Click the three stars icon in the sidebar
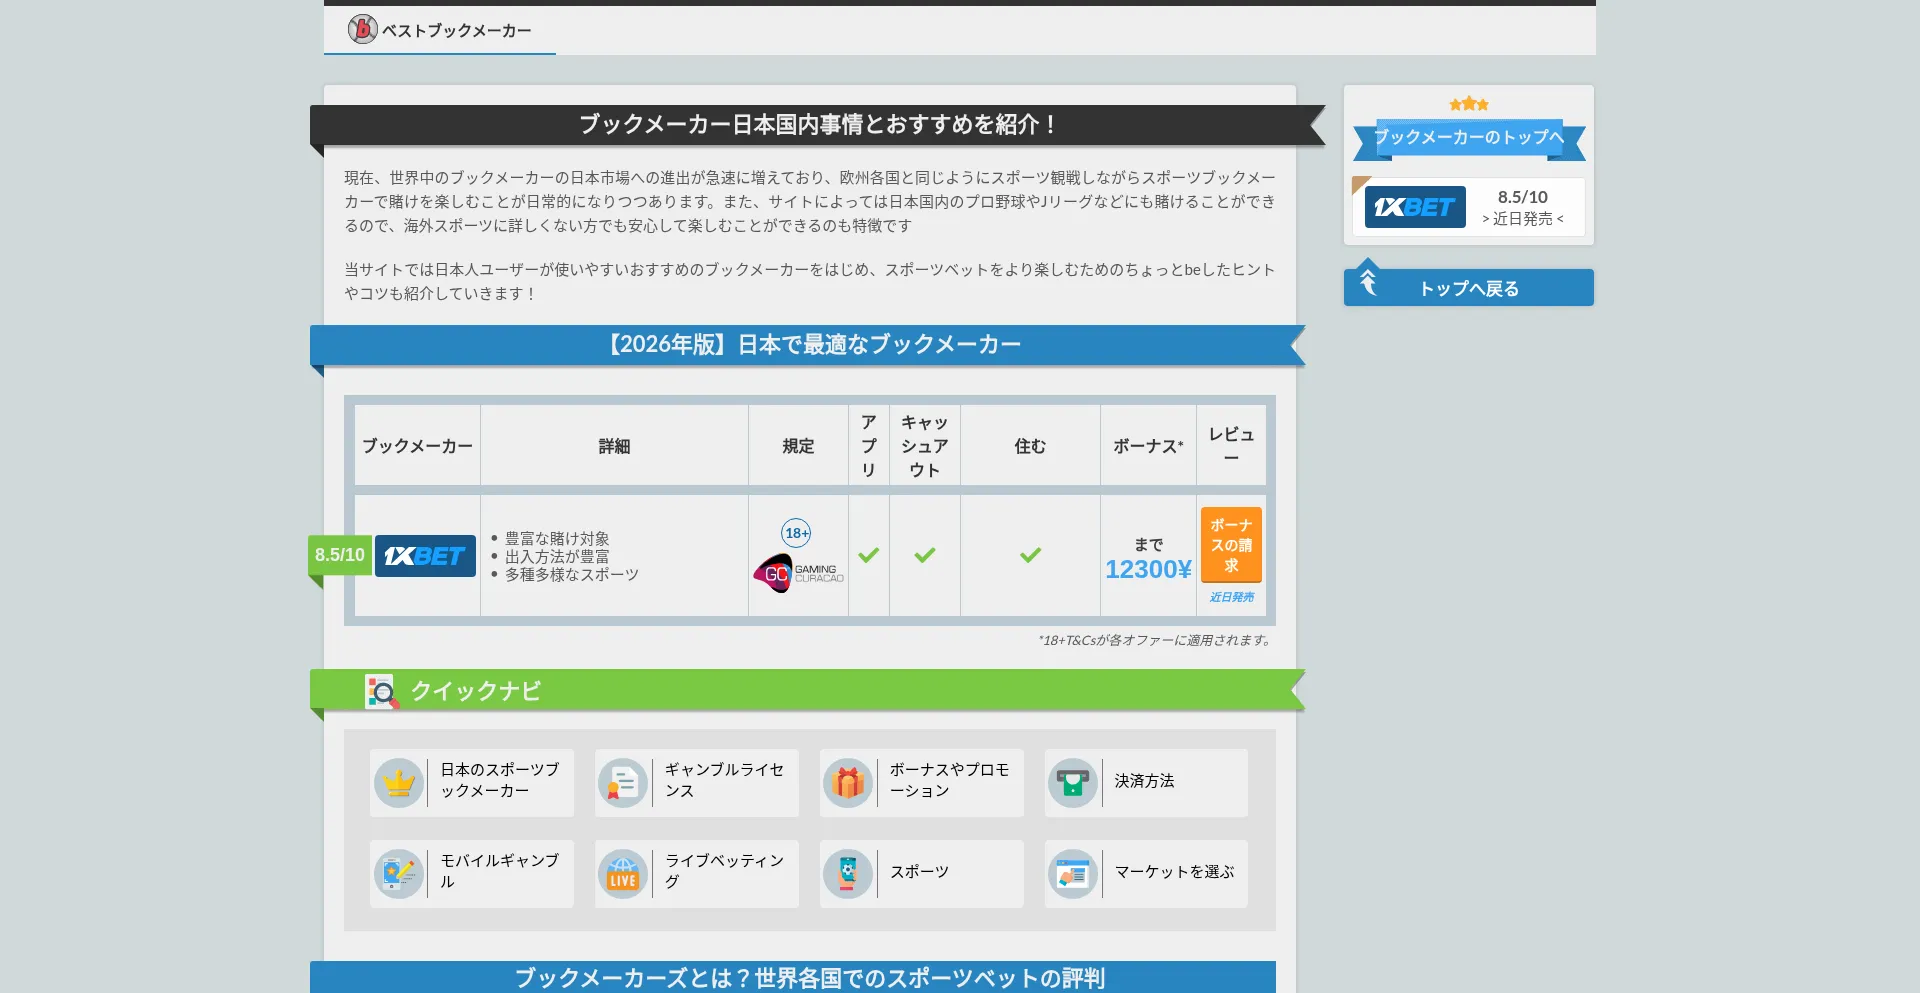Viewport: 1920px width, 993px height. 1469,104
